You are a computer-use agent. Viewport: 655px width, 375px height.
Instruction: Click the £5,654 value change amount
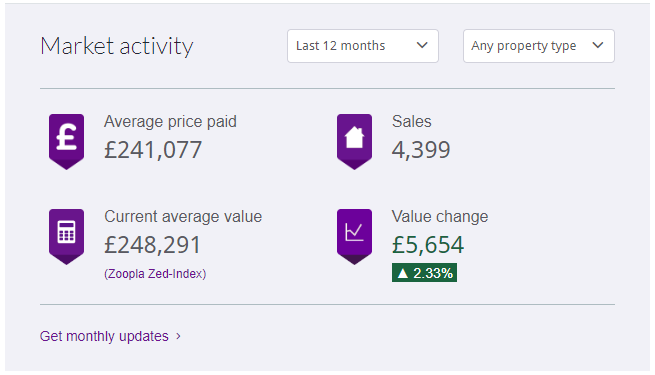click(428, 245)
